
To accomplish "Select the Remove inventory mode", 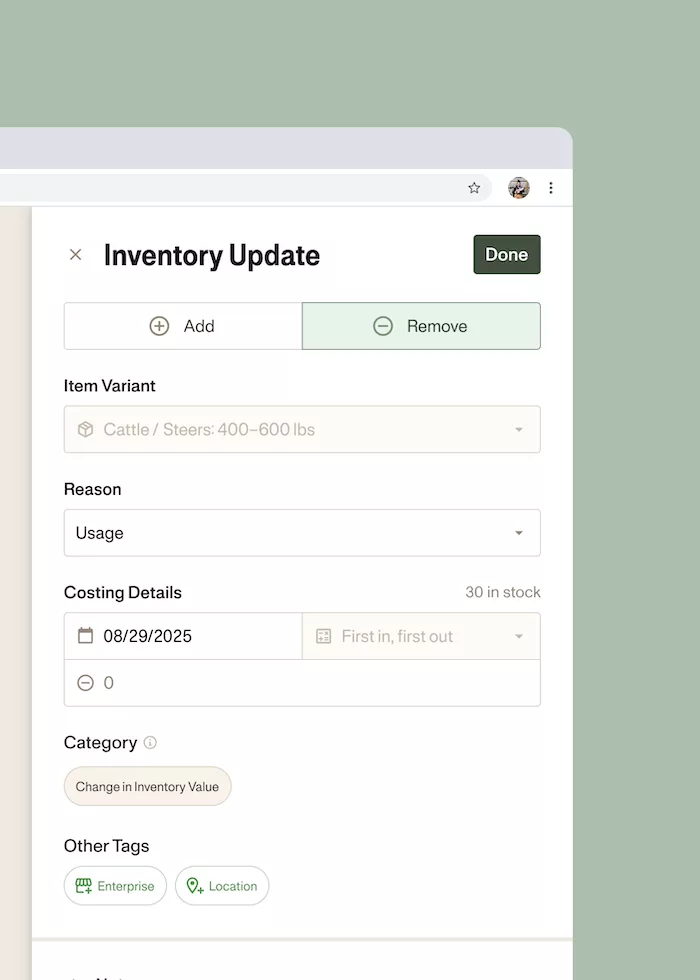I will click(421, 326).
